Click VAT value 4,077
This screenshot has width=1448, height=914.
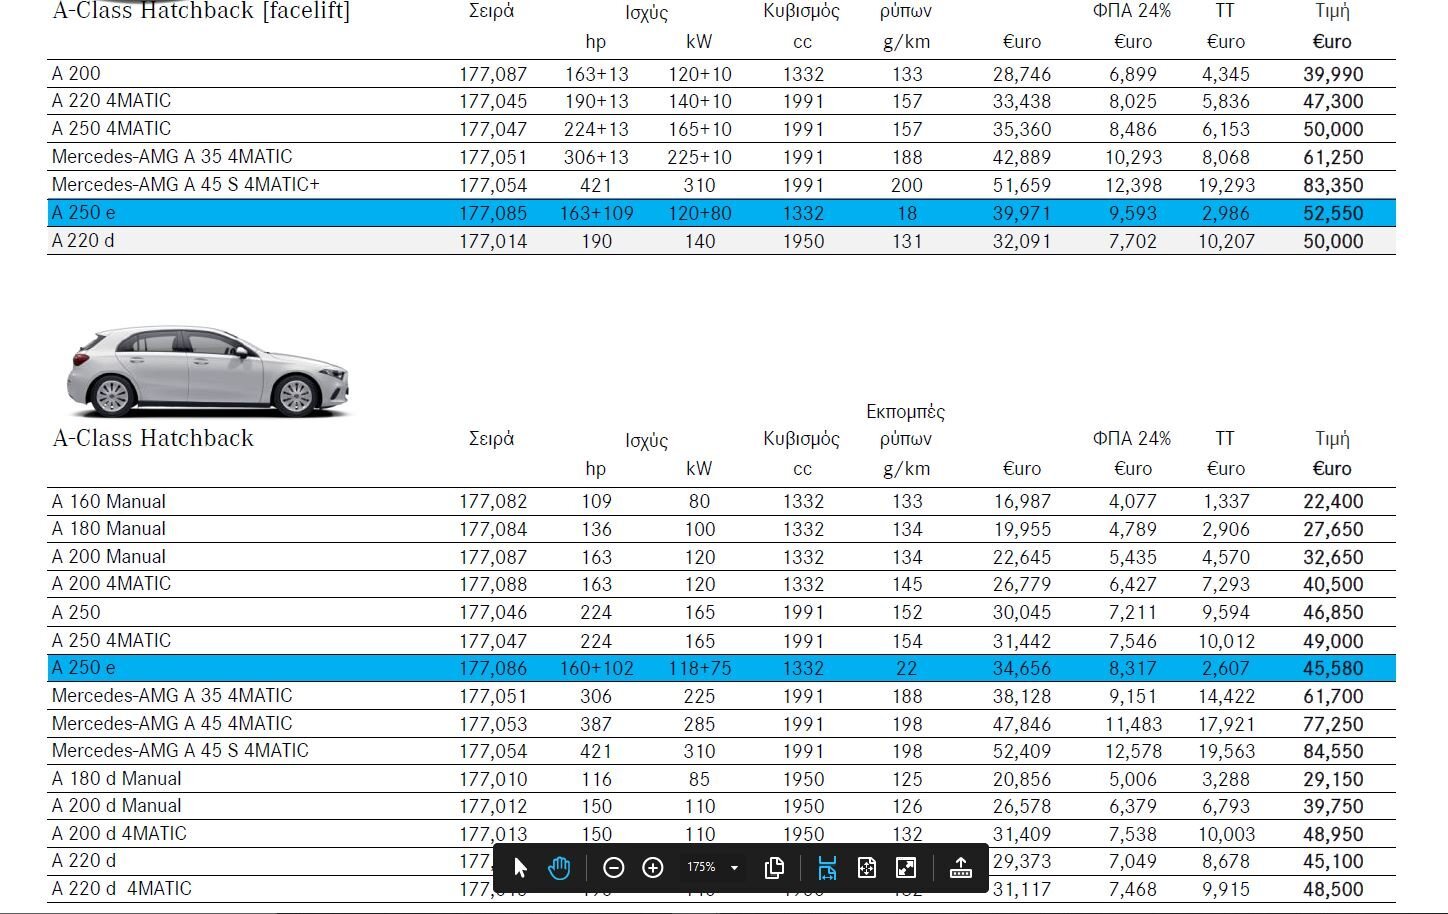coord(1133,502)
